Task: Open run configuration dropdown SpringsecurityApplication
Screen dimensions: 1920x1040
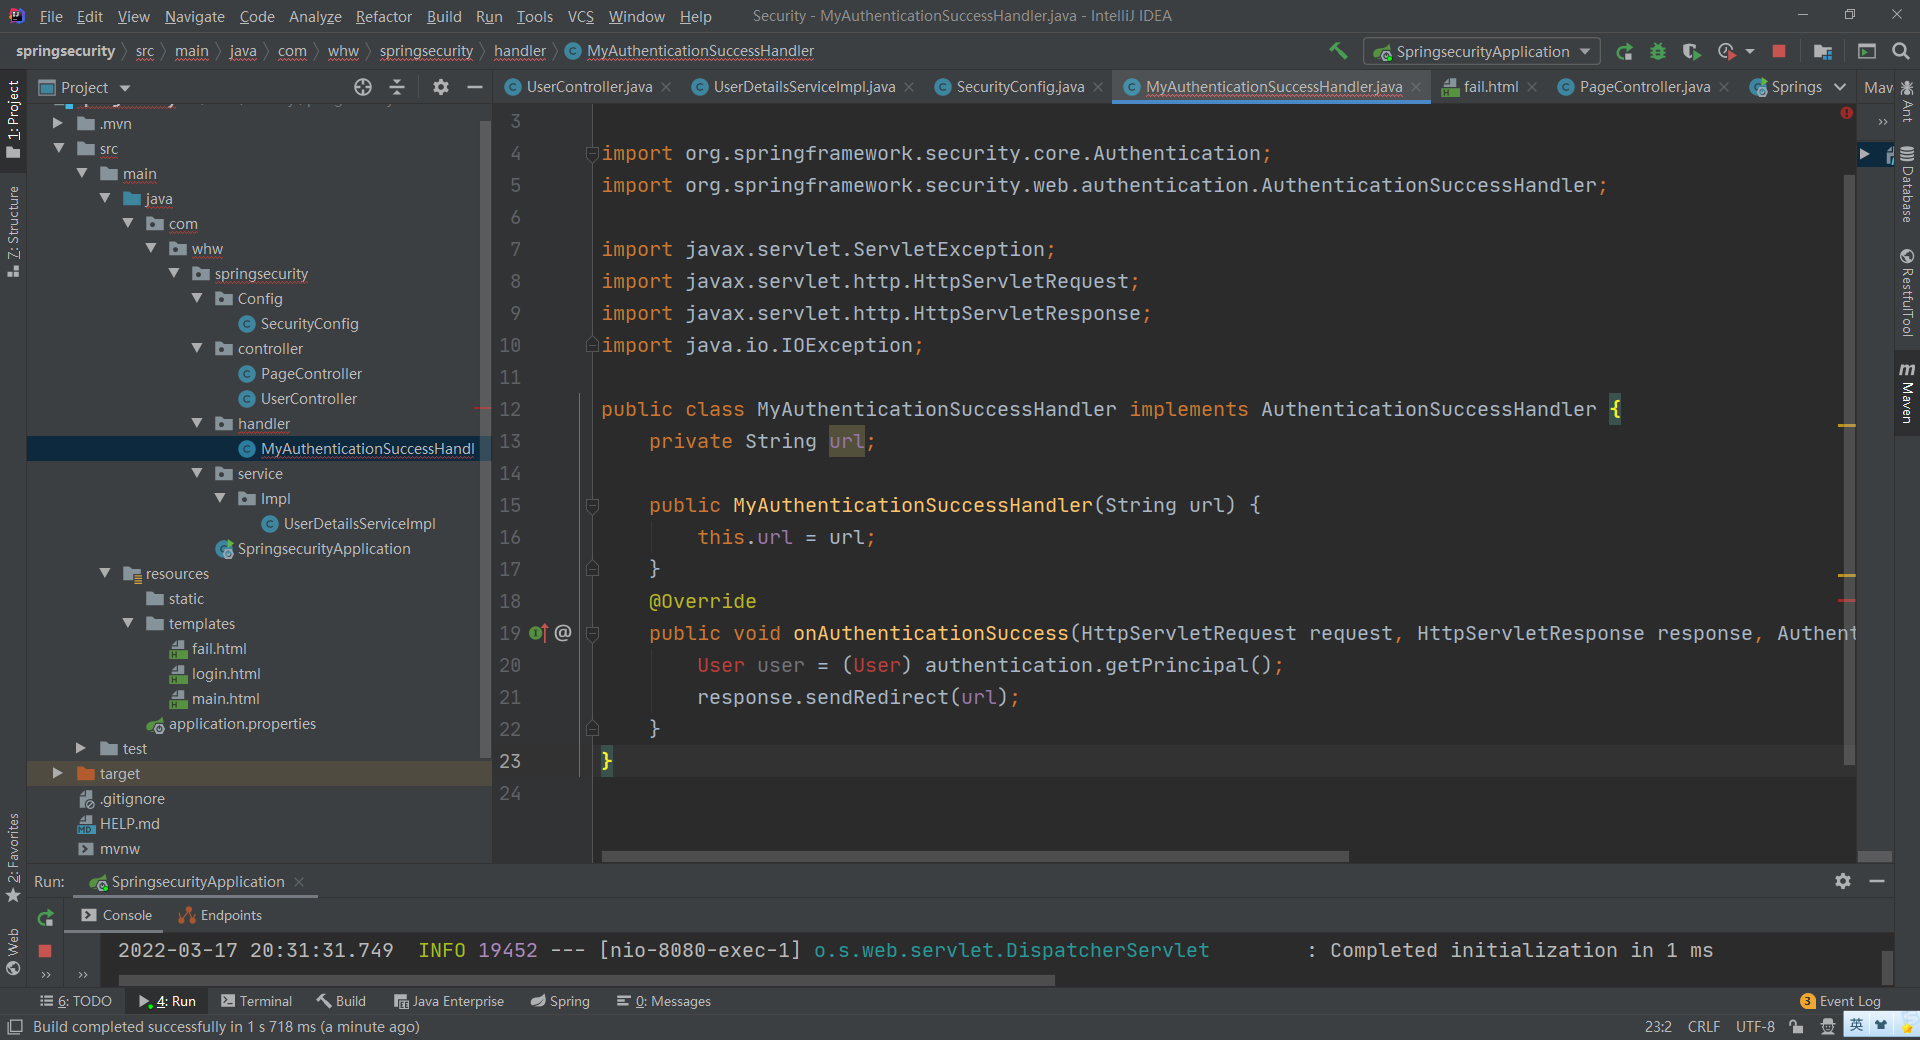Action: (1482, 51)
